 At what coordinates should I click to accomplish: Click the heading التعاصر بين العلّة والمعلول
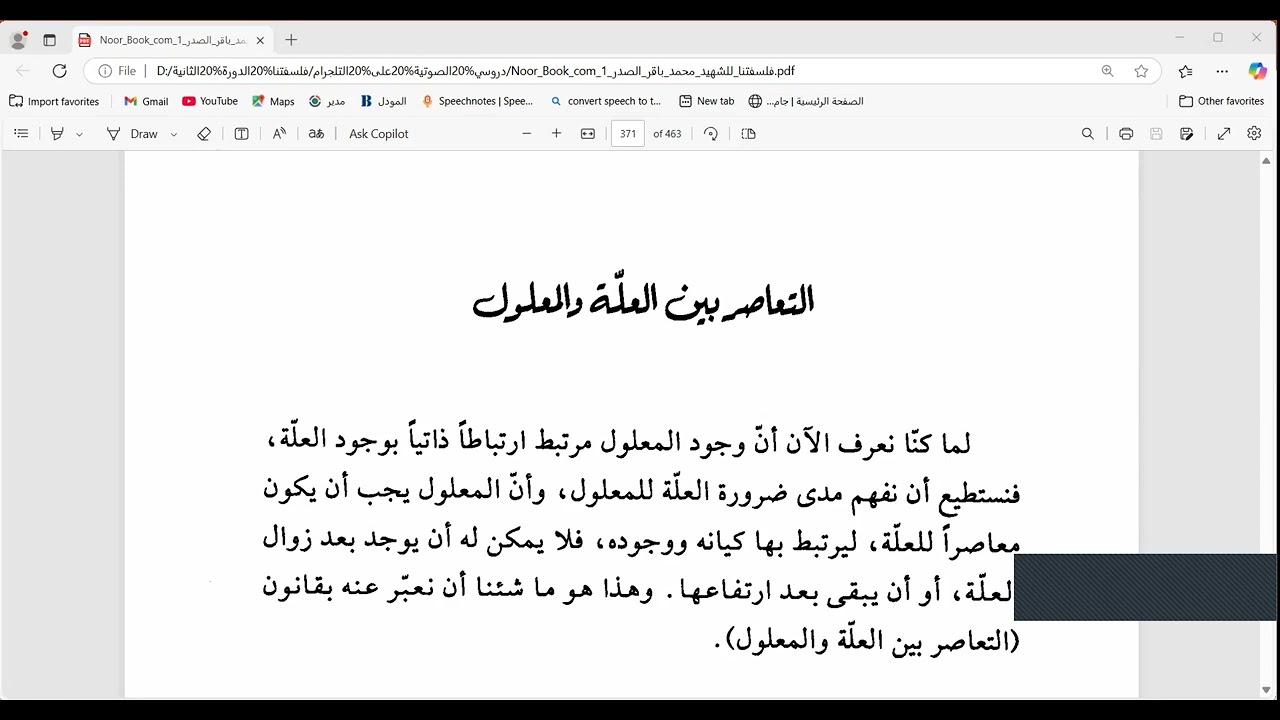tap(643, 301)
